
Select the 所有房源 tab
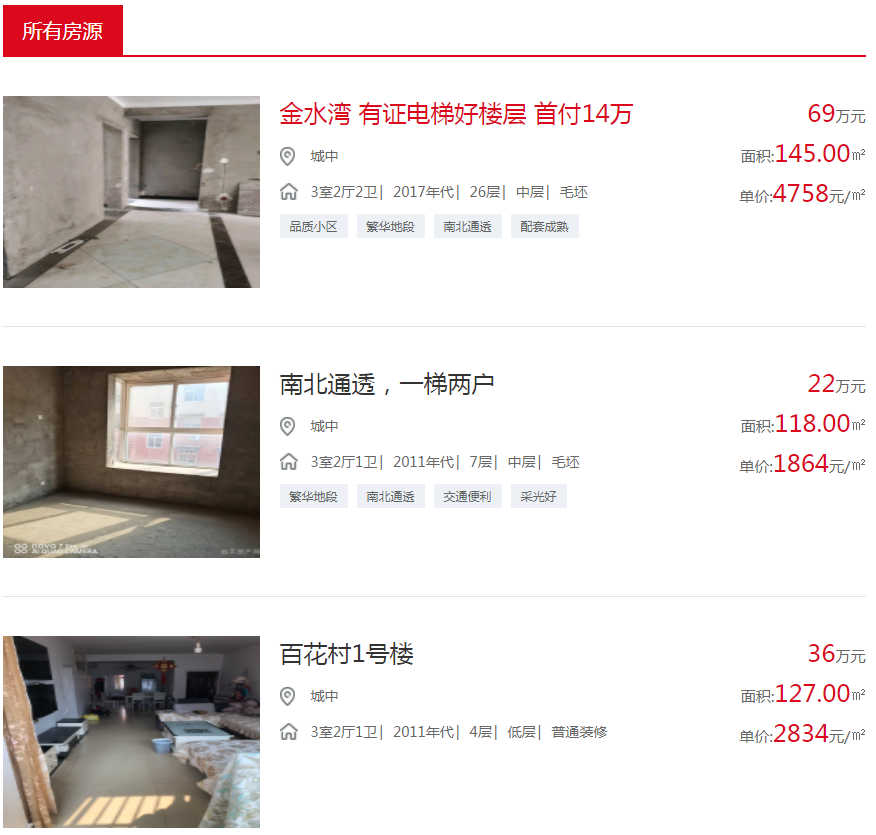coord(63,31)
